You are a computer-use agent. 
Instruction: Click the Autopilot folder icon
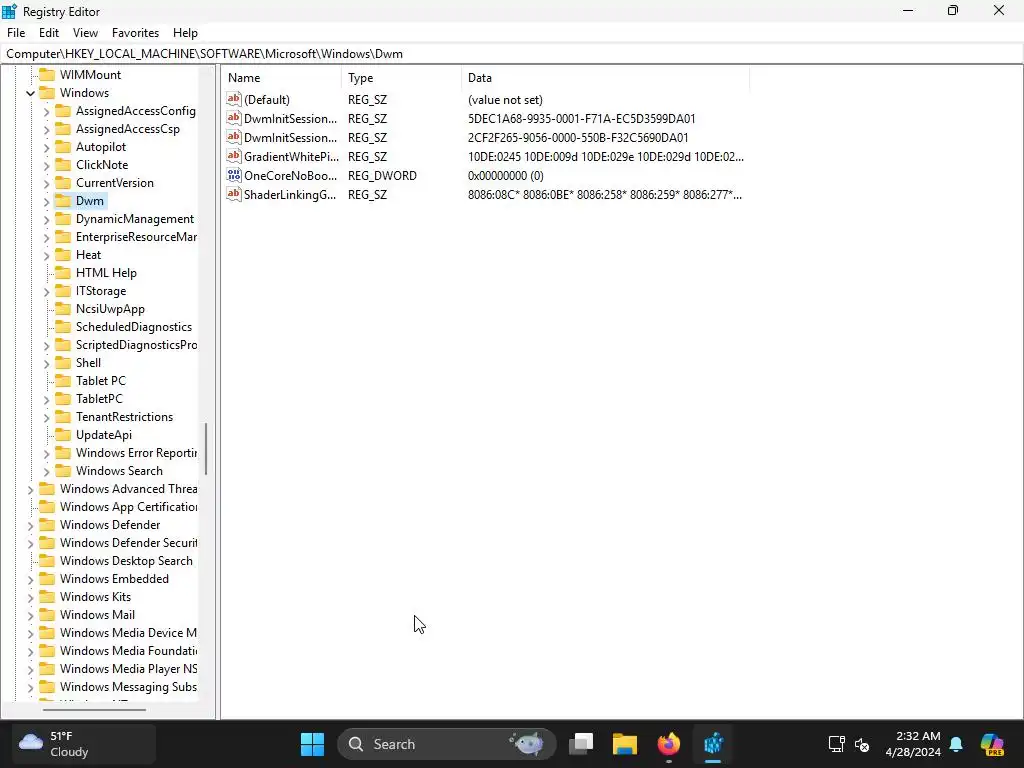(63, 147)
